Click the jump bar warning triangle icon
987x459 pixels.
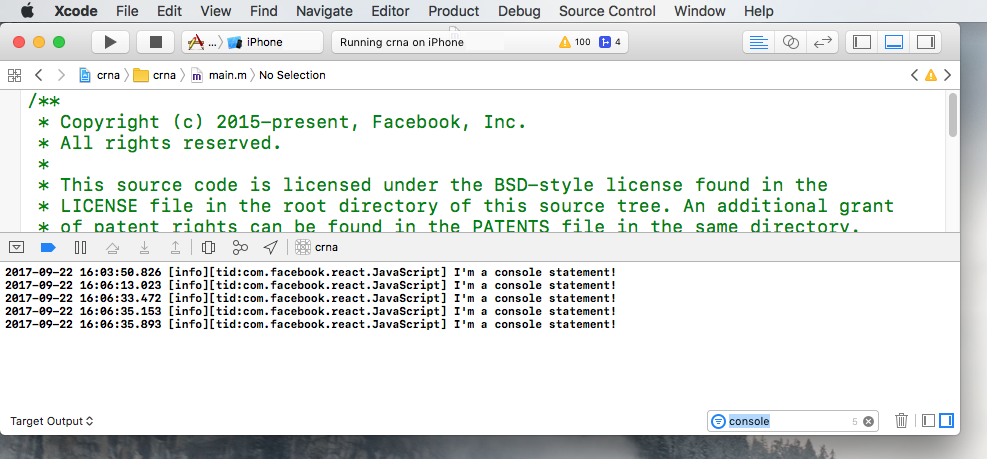pos(931,75)
